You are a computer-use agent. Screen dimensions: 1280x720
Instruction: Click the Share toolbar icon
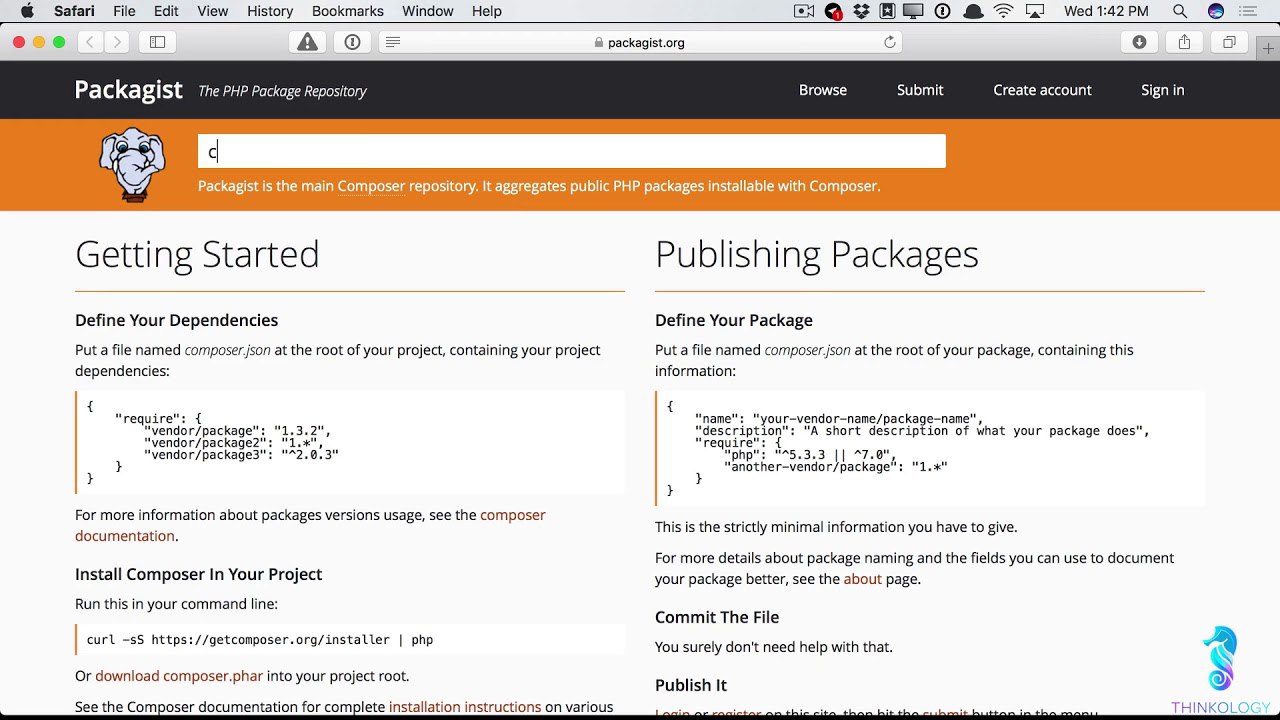[x=1184, y=42]
